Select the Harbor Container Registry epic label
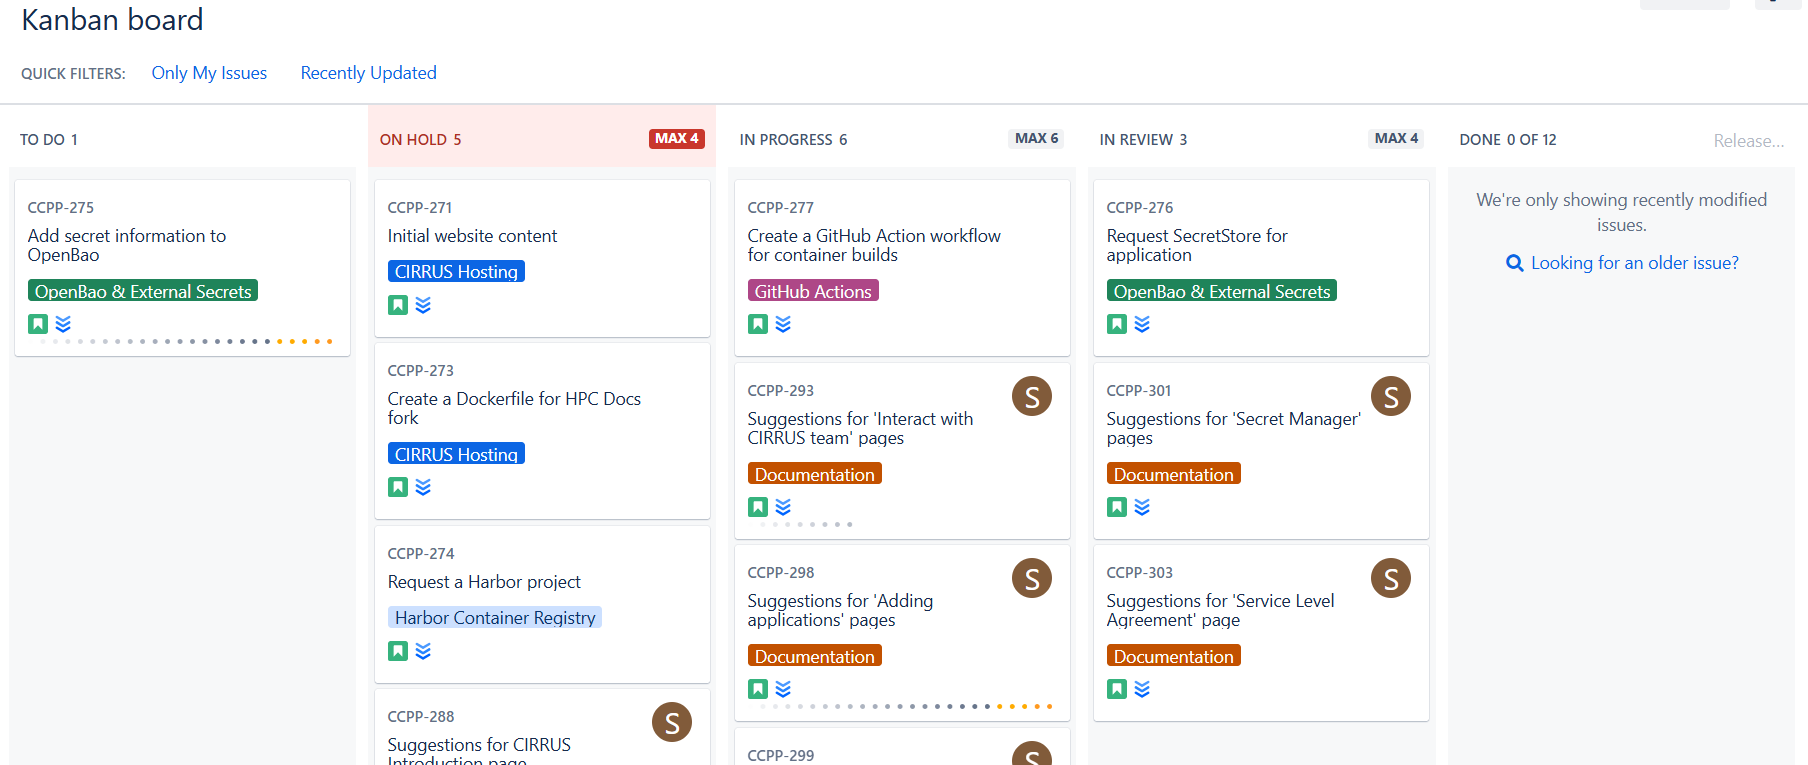 pyautogui.click(x=494, y=618)
